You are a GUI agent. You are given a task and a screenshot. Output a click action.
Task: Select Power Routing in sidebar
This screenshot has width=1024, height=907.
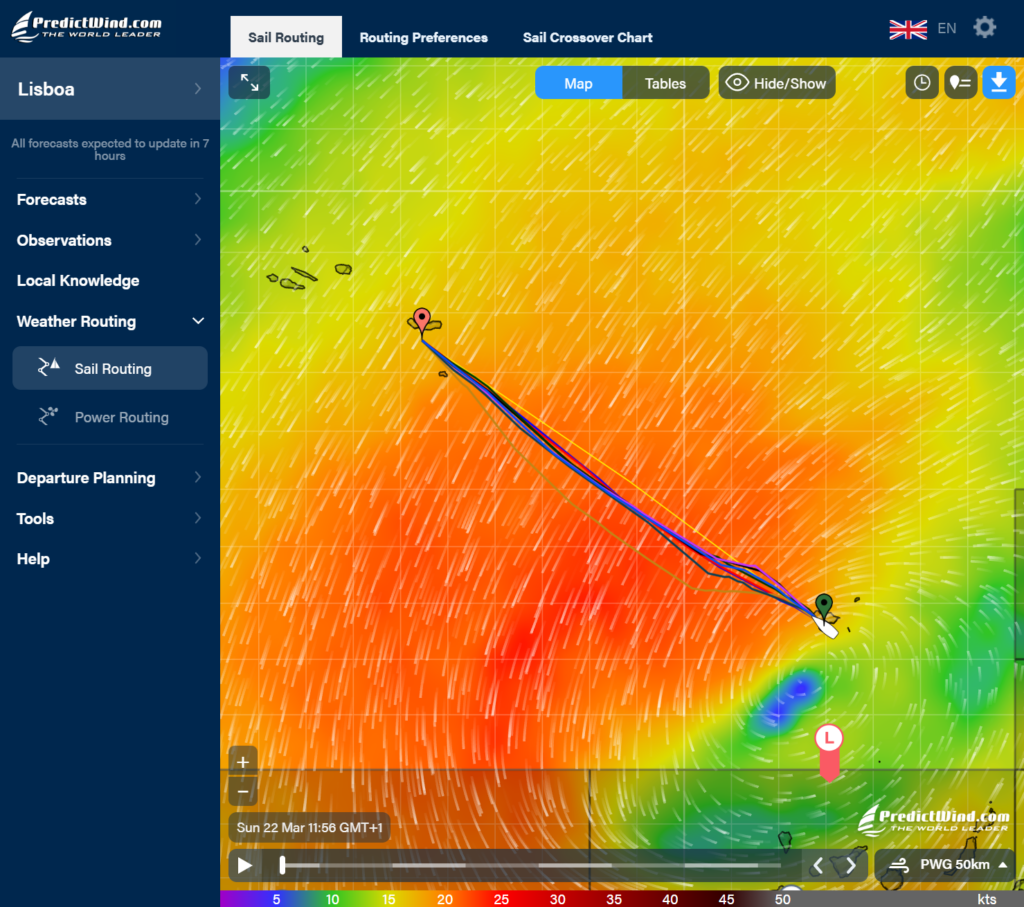point(121,417)
